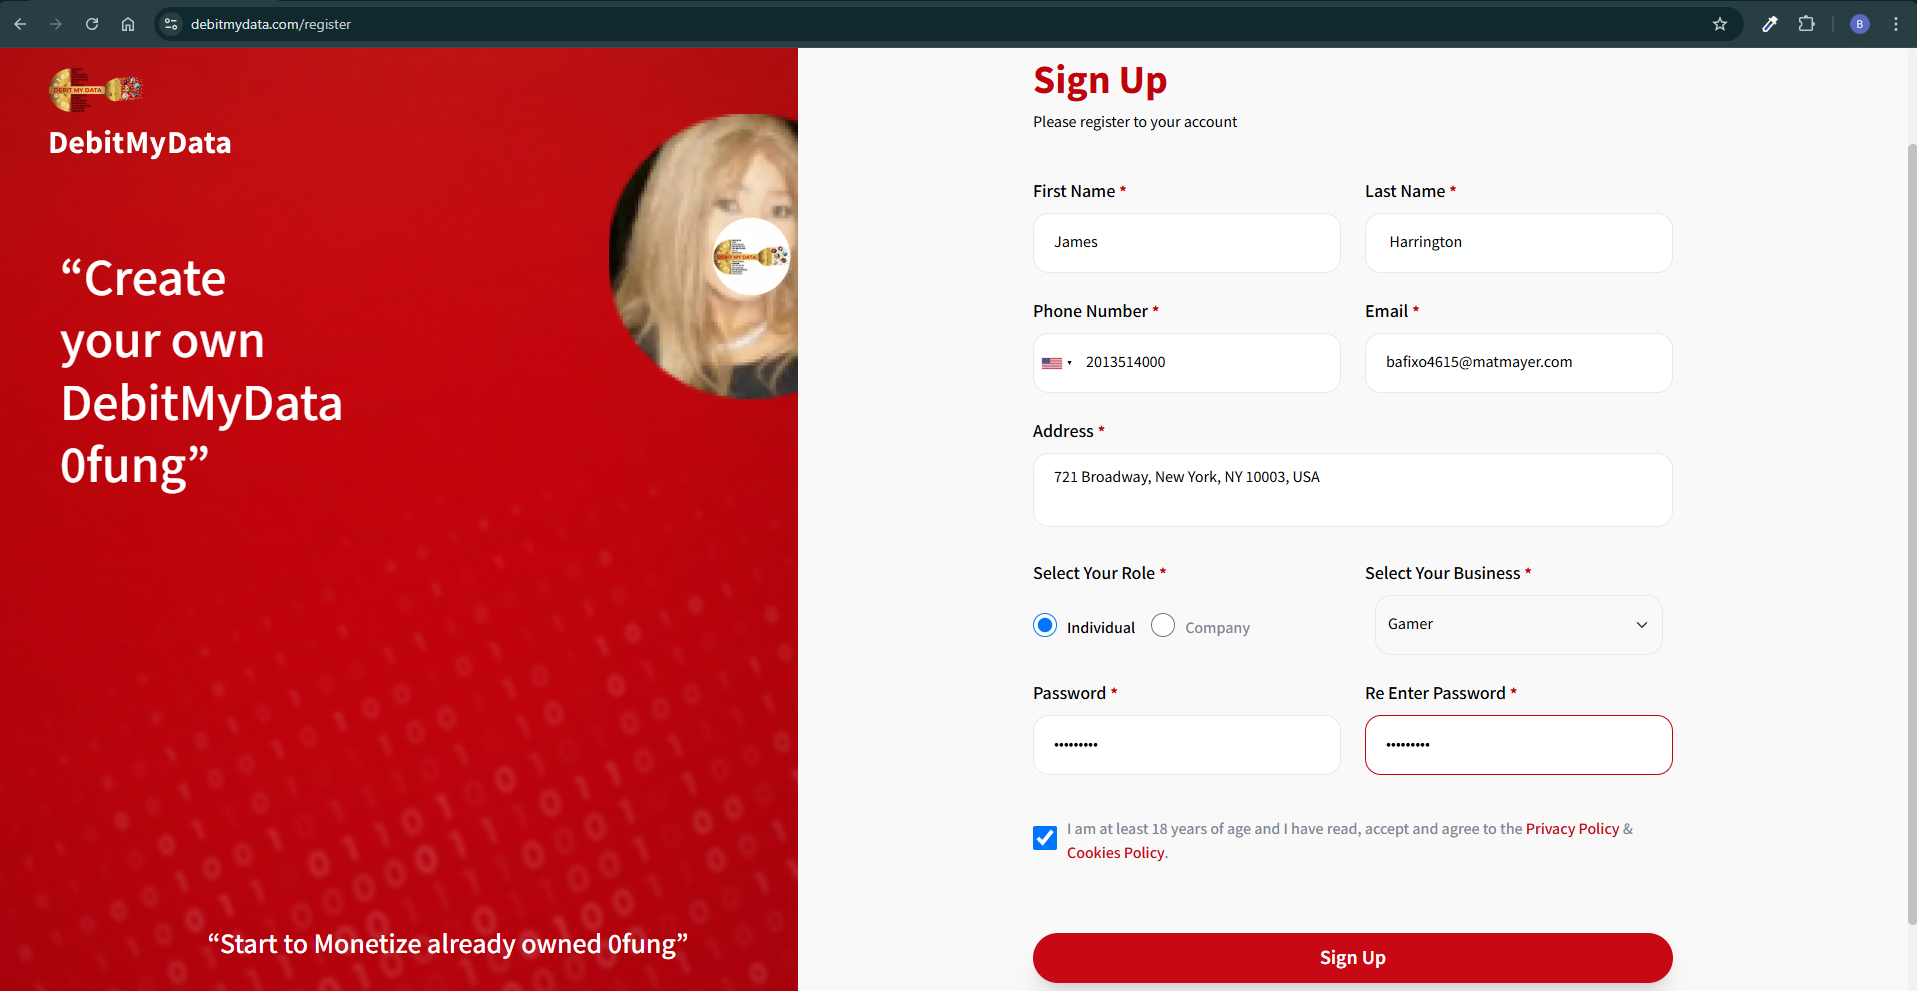Screen dimensions: 1917x991
Task: Open the Privacy Policy link
Action: pos(1572,829)
